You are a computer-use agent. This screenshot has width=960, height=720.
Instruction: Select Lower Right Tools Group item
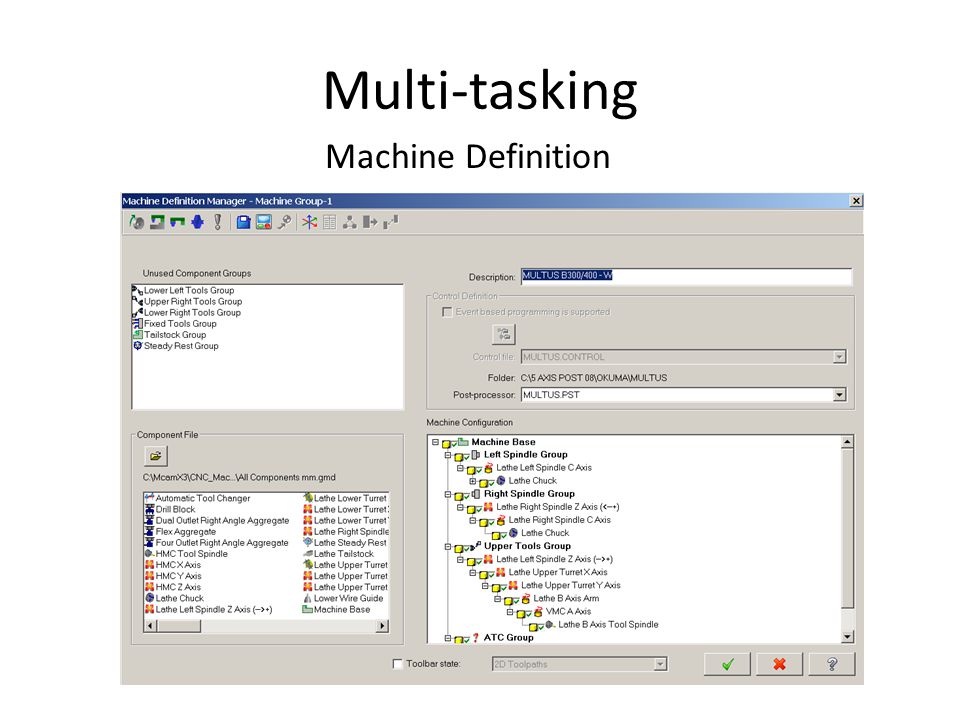click(x=192, y=312)
